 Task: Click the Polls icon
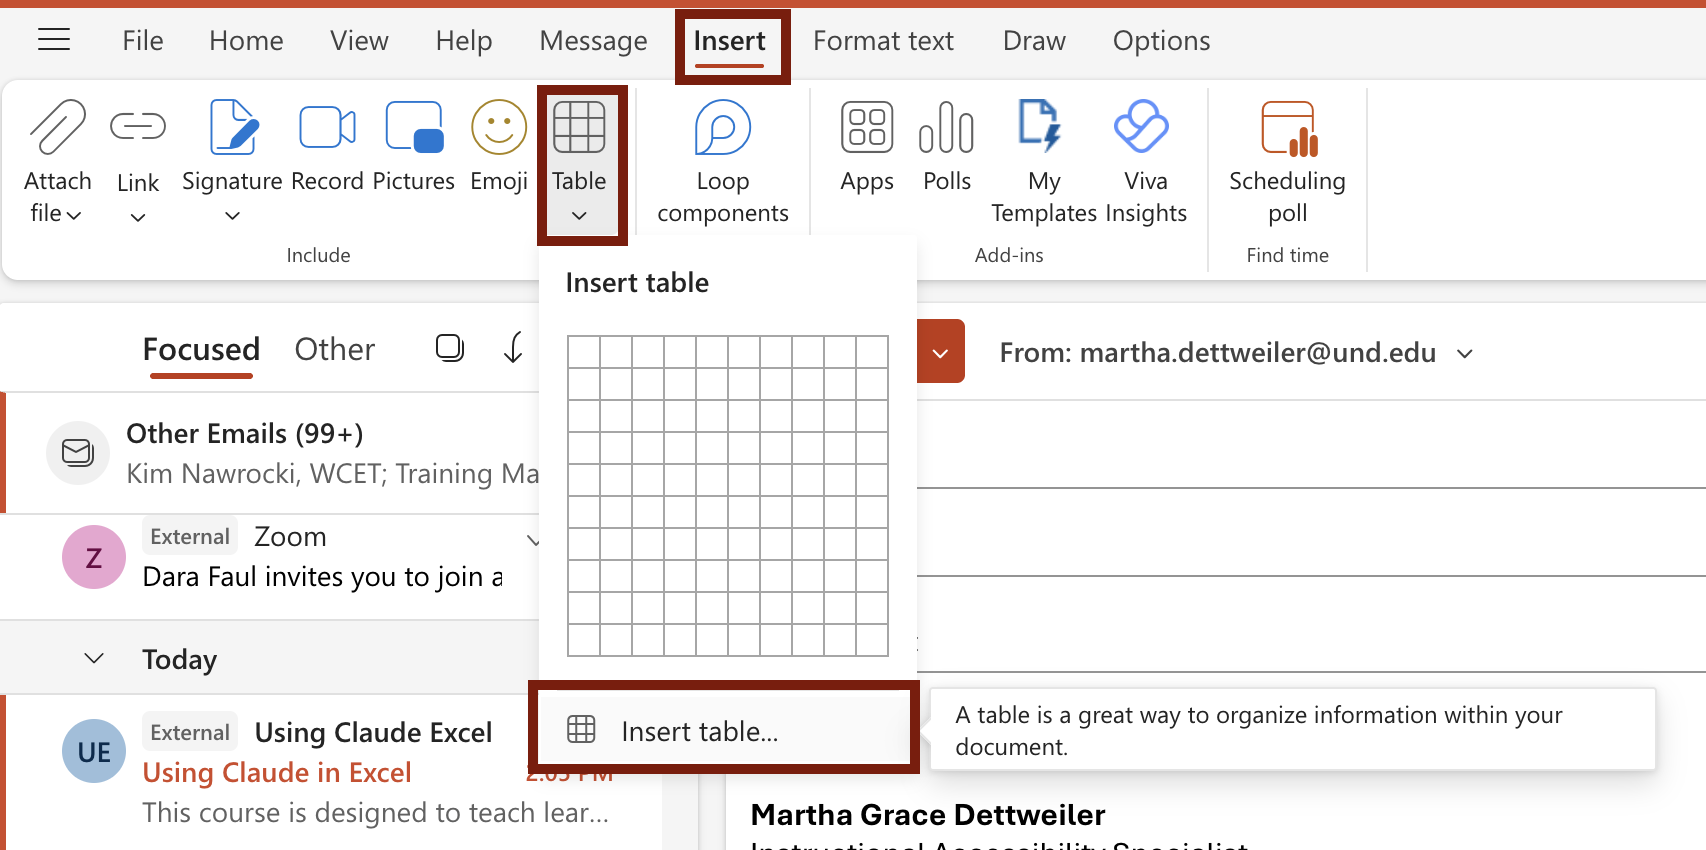pyautogui.click(x=947, y=127)
